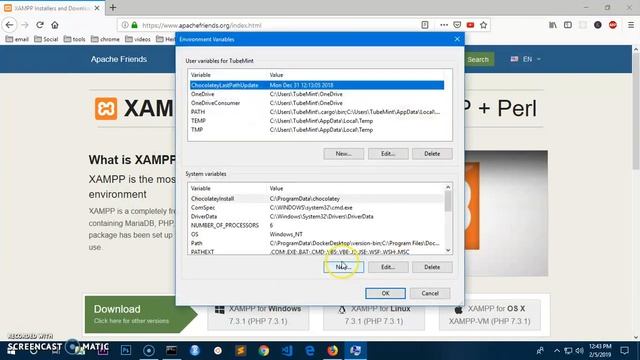Select the OneDrive user variable row
640x360 pixels.
317,94
